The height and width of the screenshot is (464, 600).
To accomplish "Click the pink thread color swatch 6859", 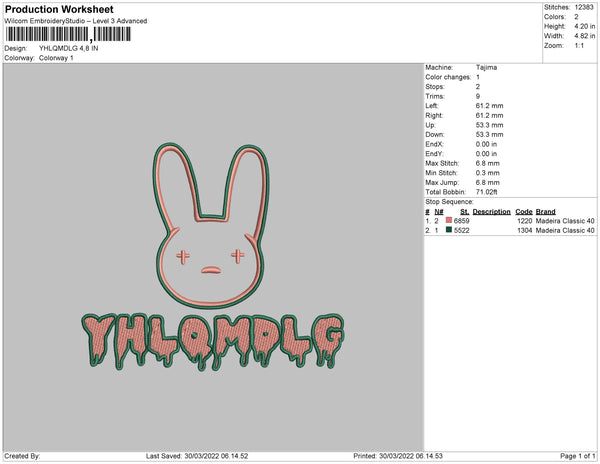I will click(449, 220).
